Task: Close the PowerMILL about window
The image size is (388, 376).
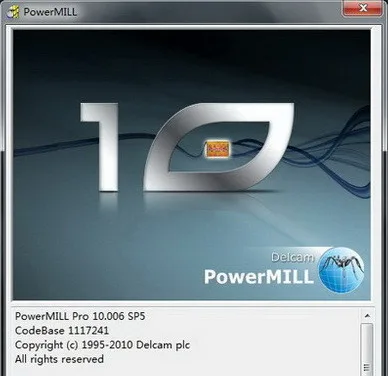Action: tap(363, 8)
